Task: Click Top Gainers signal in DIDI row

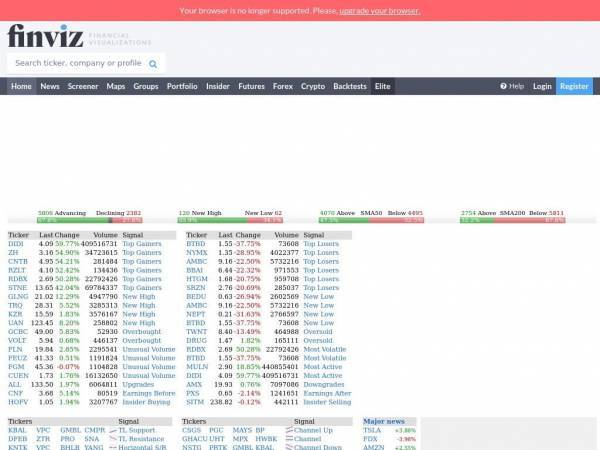Action: (142, 244)
